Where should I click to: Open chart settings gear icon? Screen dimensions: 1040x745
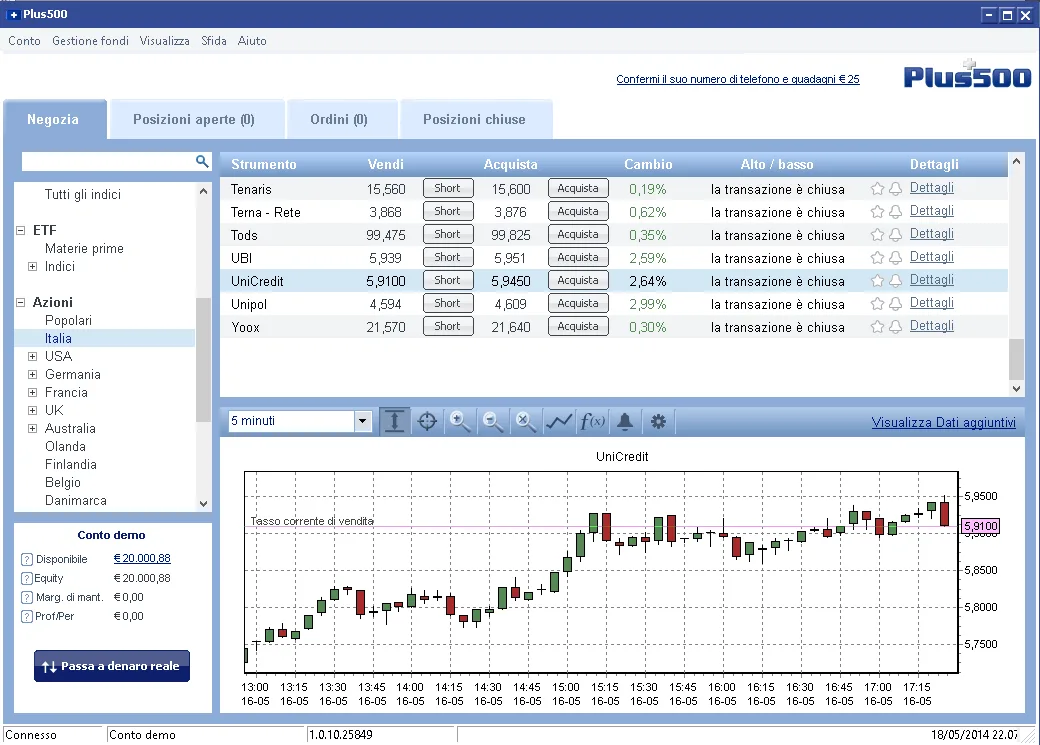(658, 421)
